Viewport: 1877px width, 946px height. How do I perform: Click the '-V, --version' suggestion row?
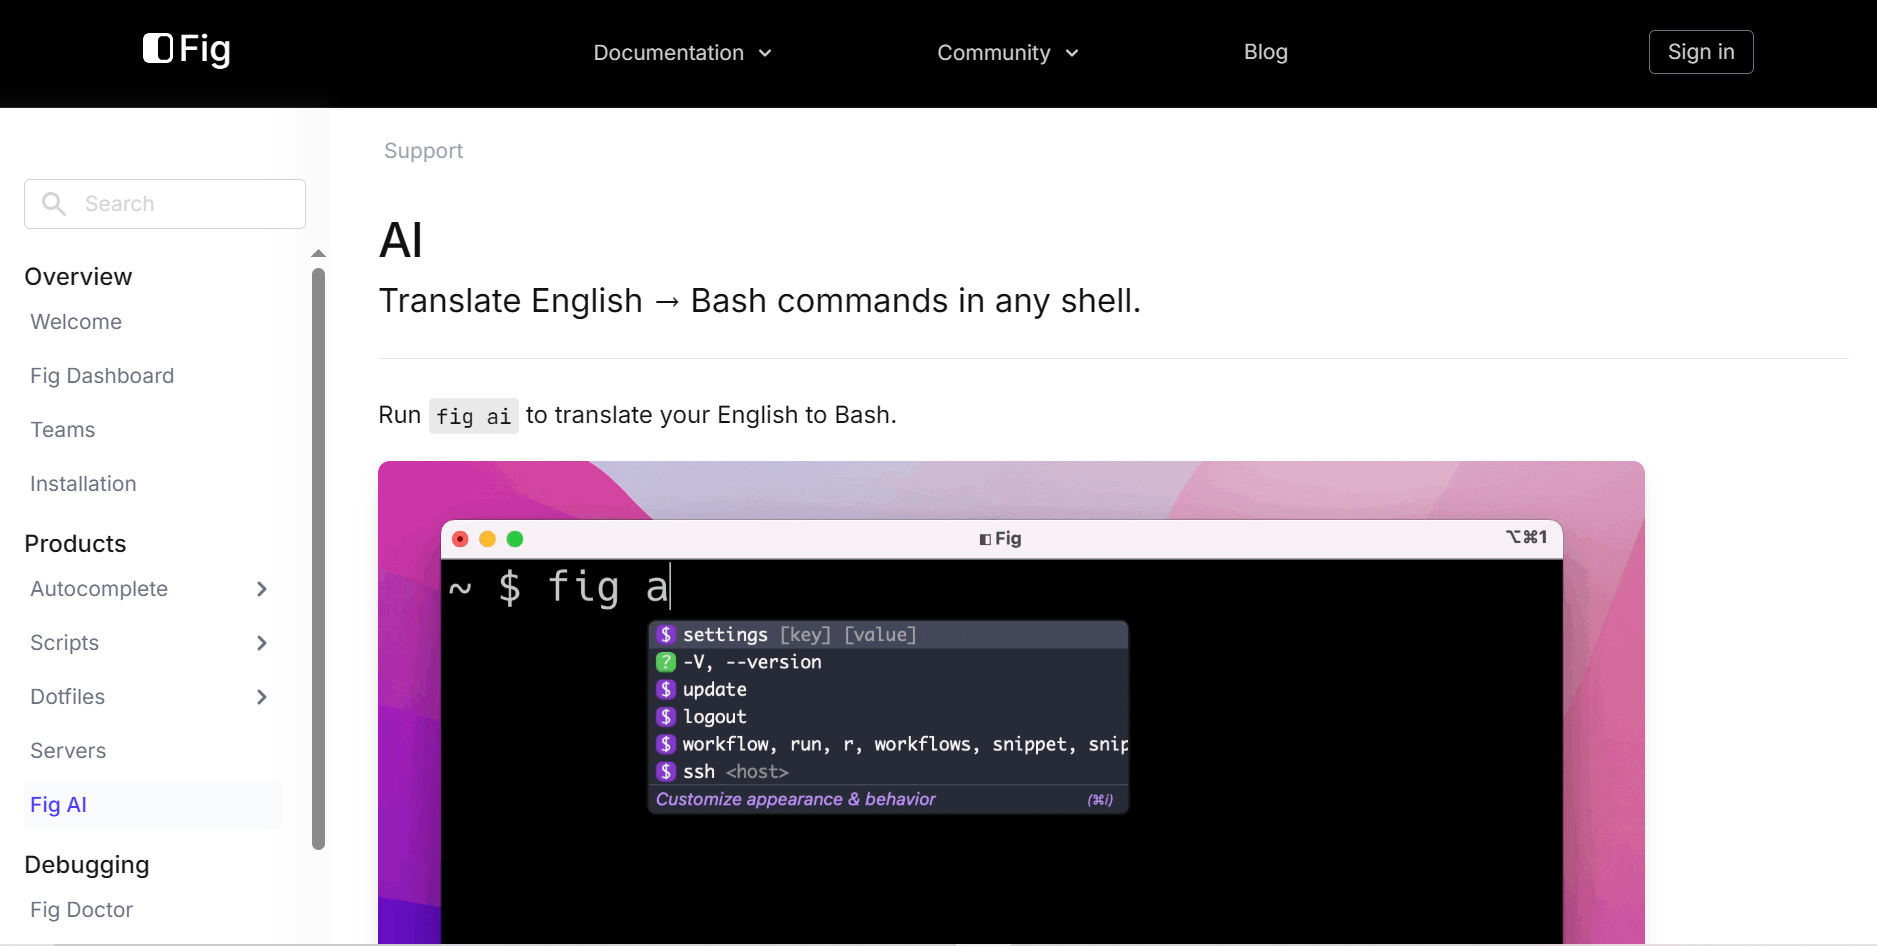[889, 662]
